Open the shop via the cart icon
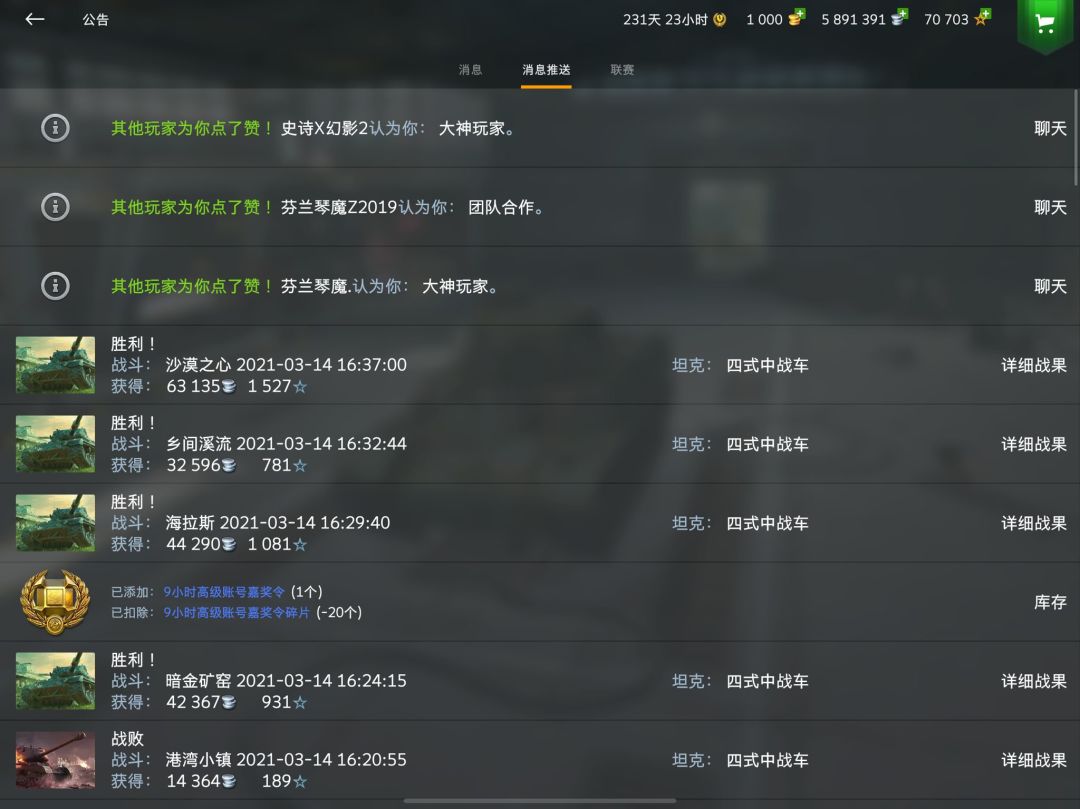Viewport: 1080px width, 809px height. click(x=1046, y=25)
